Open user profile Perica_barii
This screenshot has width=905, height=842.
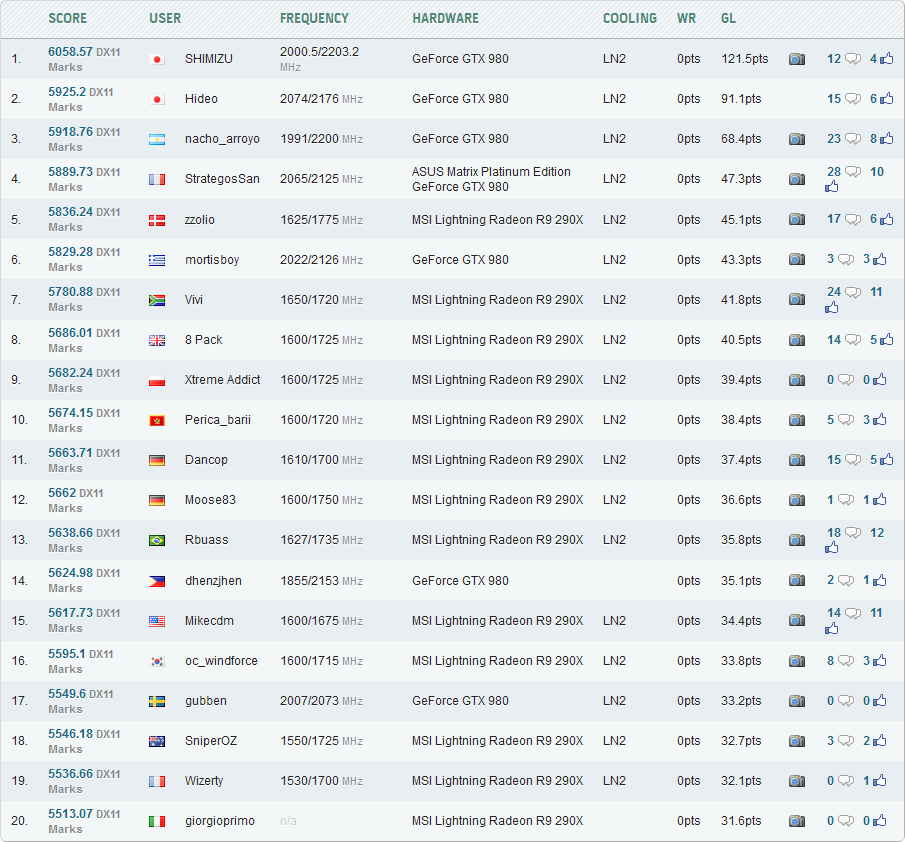click(218, 420)
